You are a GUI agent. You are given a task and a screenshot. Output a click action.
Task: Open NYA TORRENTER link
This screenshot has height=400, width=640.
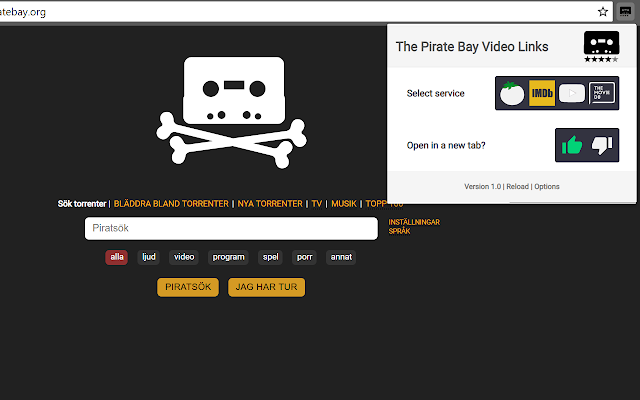270,204
